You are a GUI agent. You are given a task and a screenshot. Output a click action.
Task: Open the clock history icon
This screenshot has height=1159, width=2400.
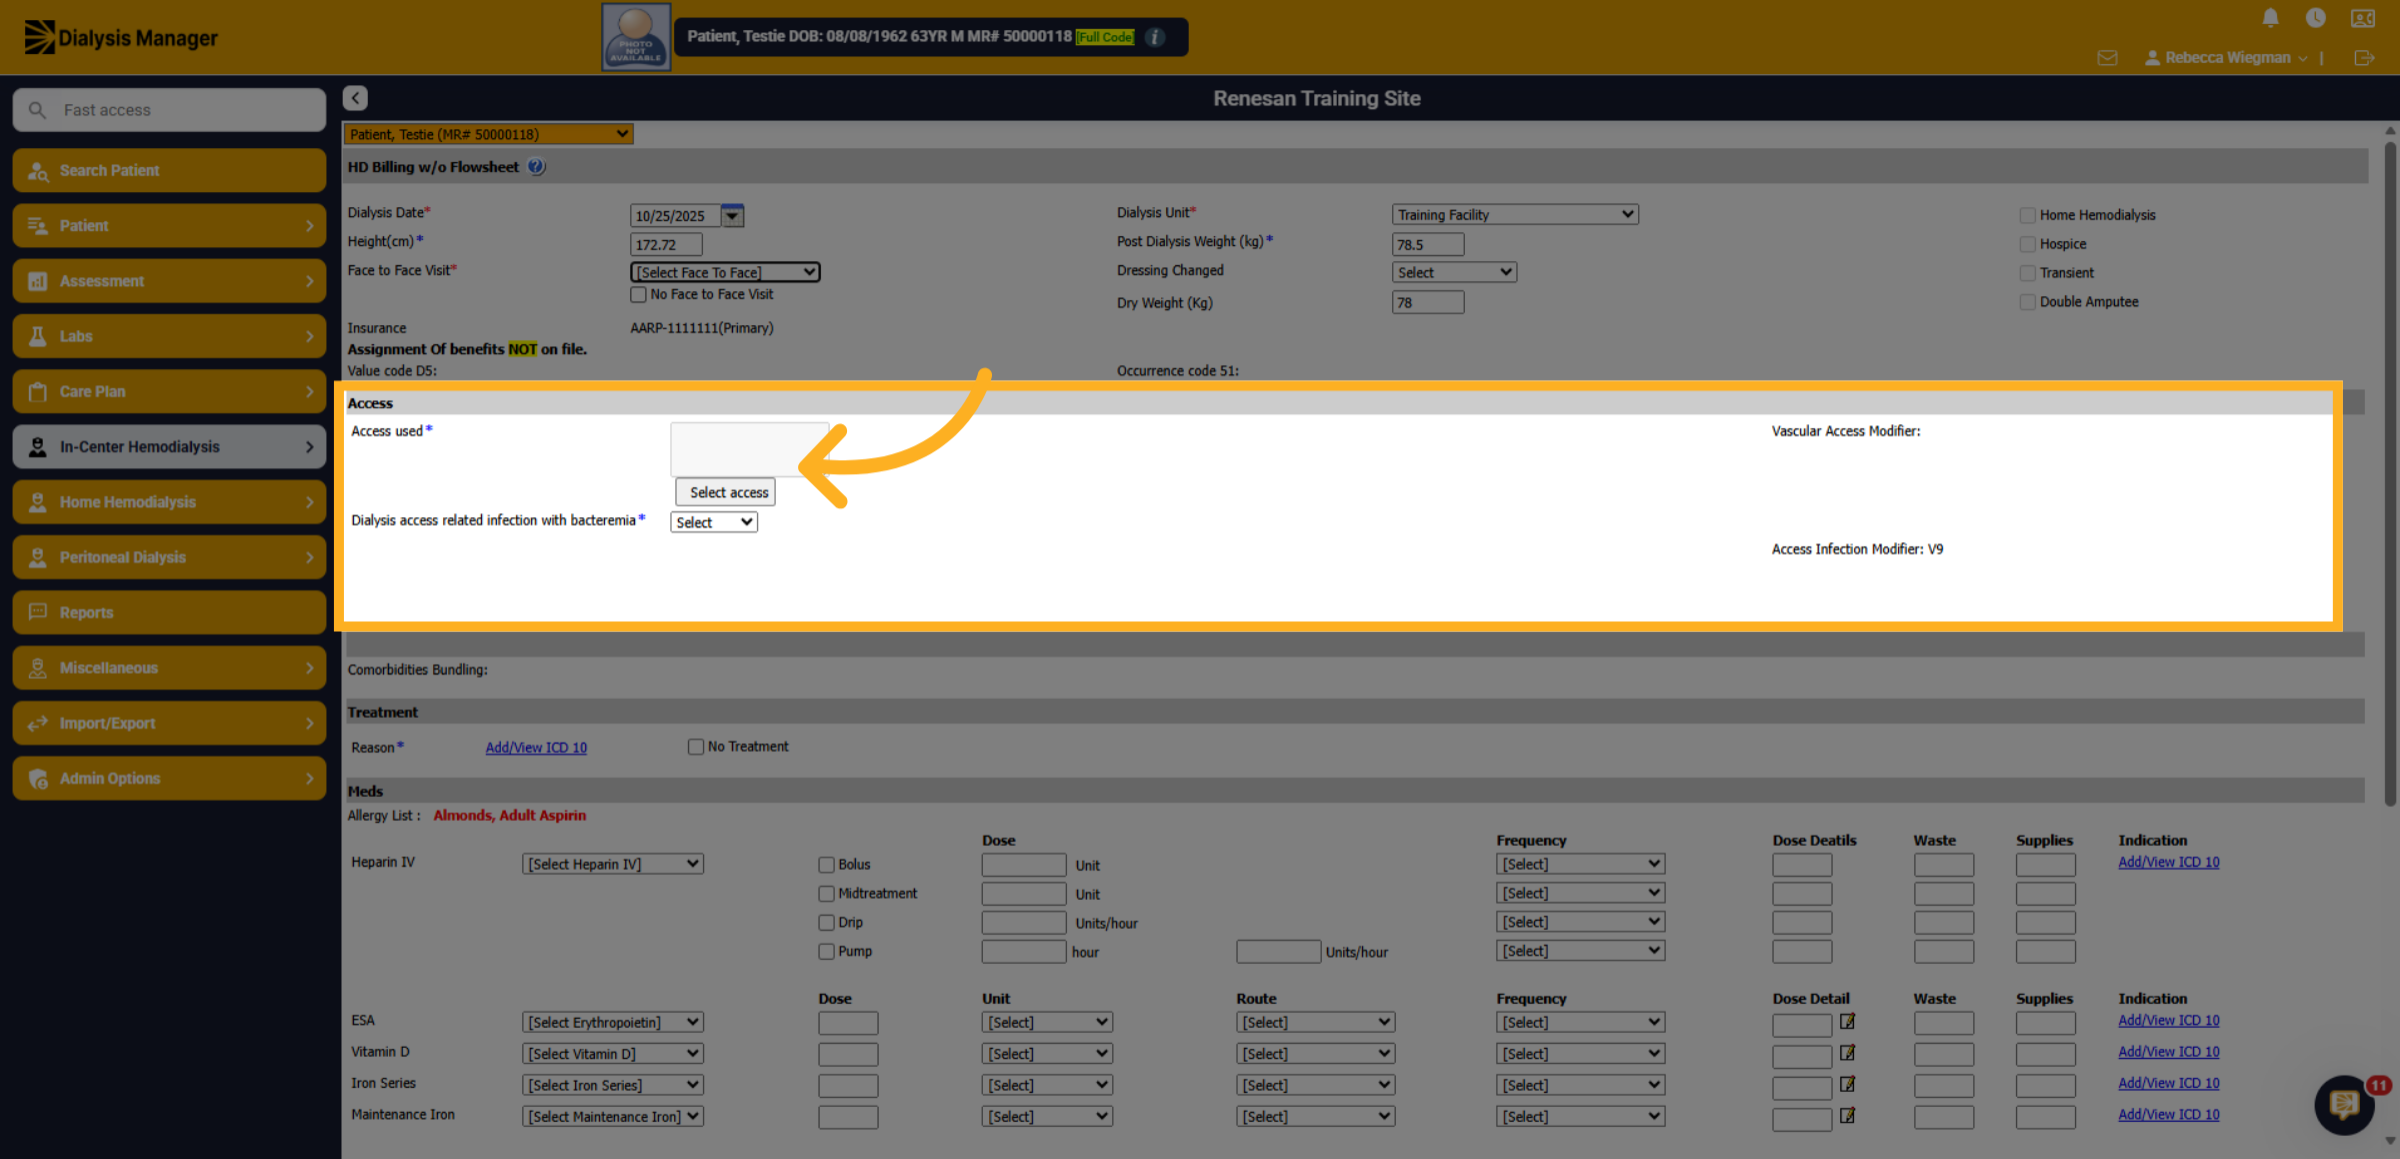[x=2315, y=18]
